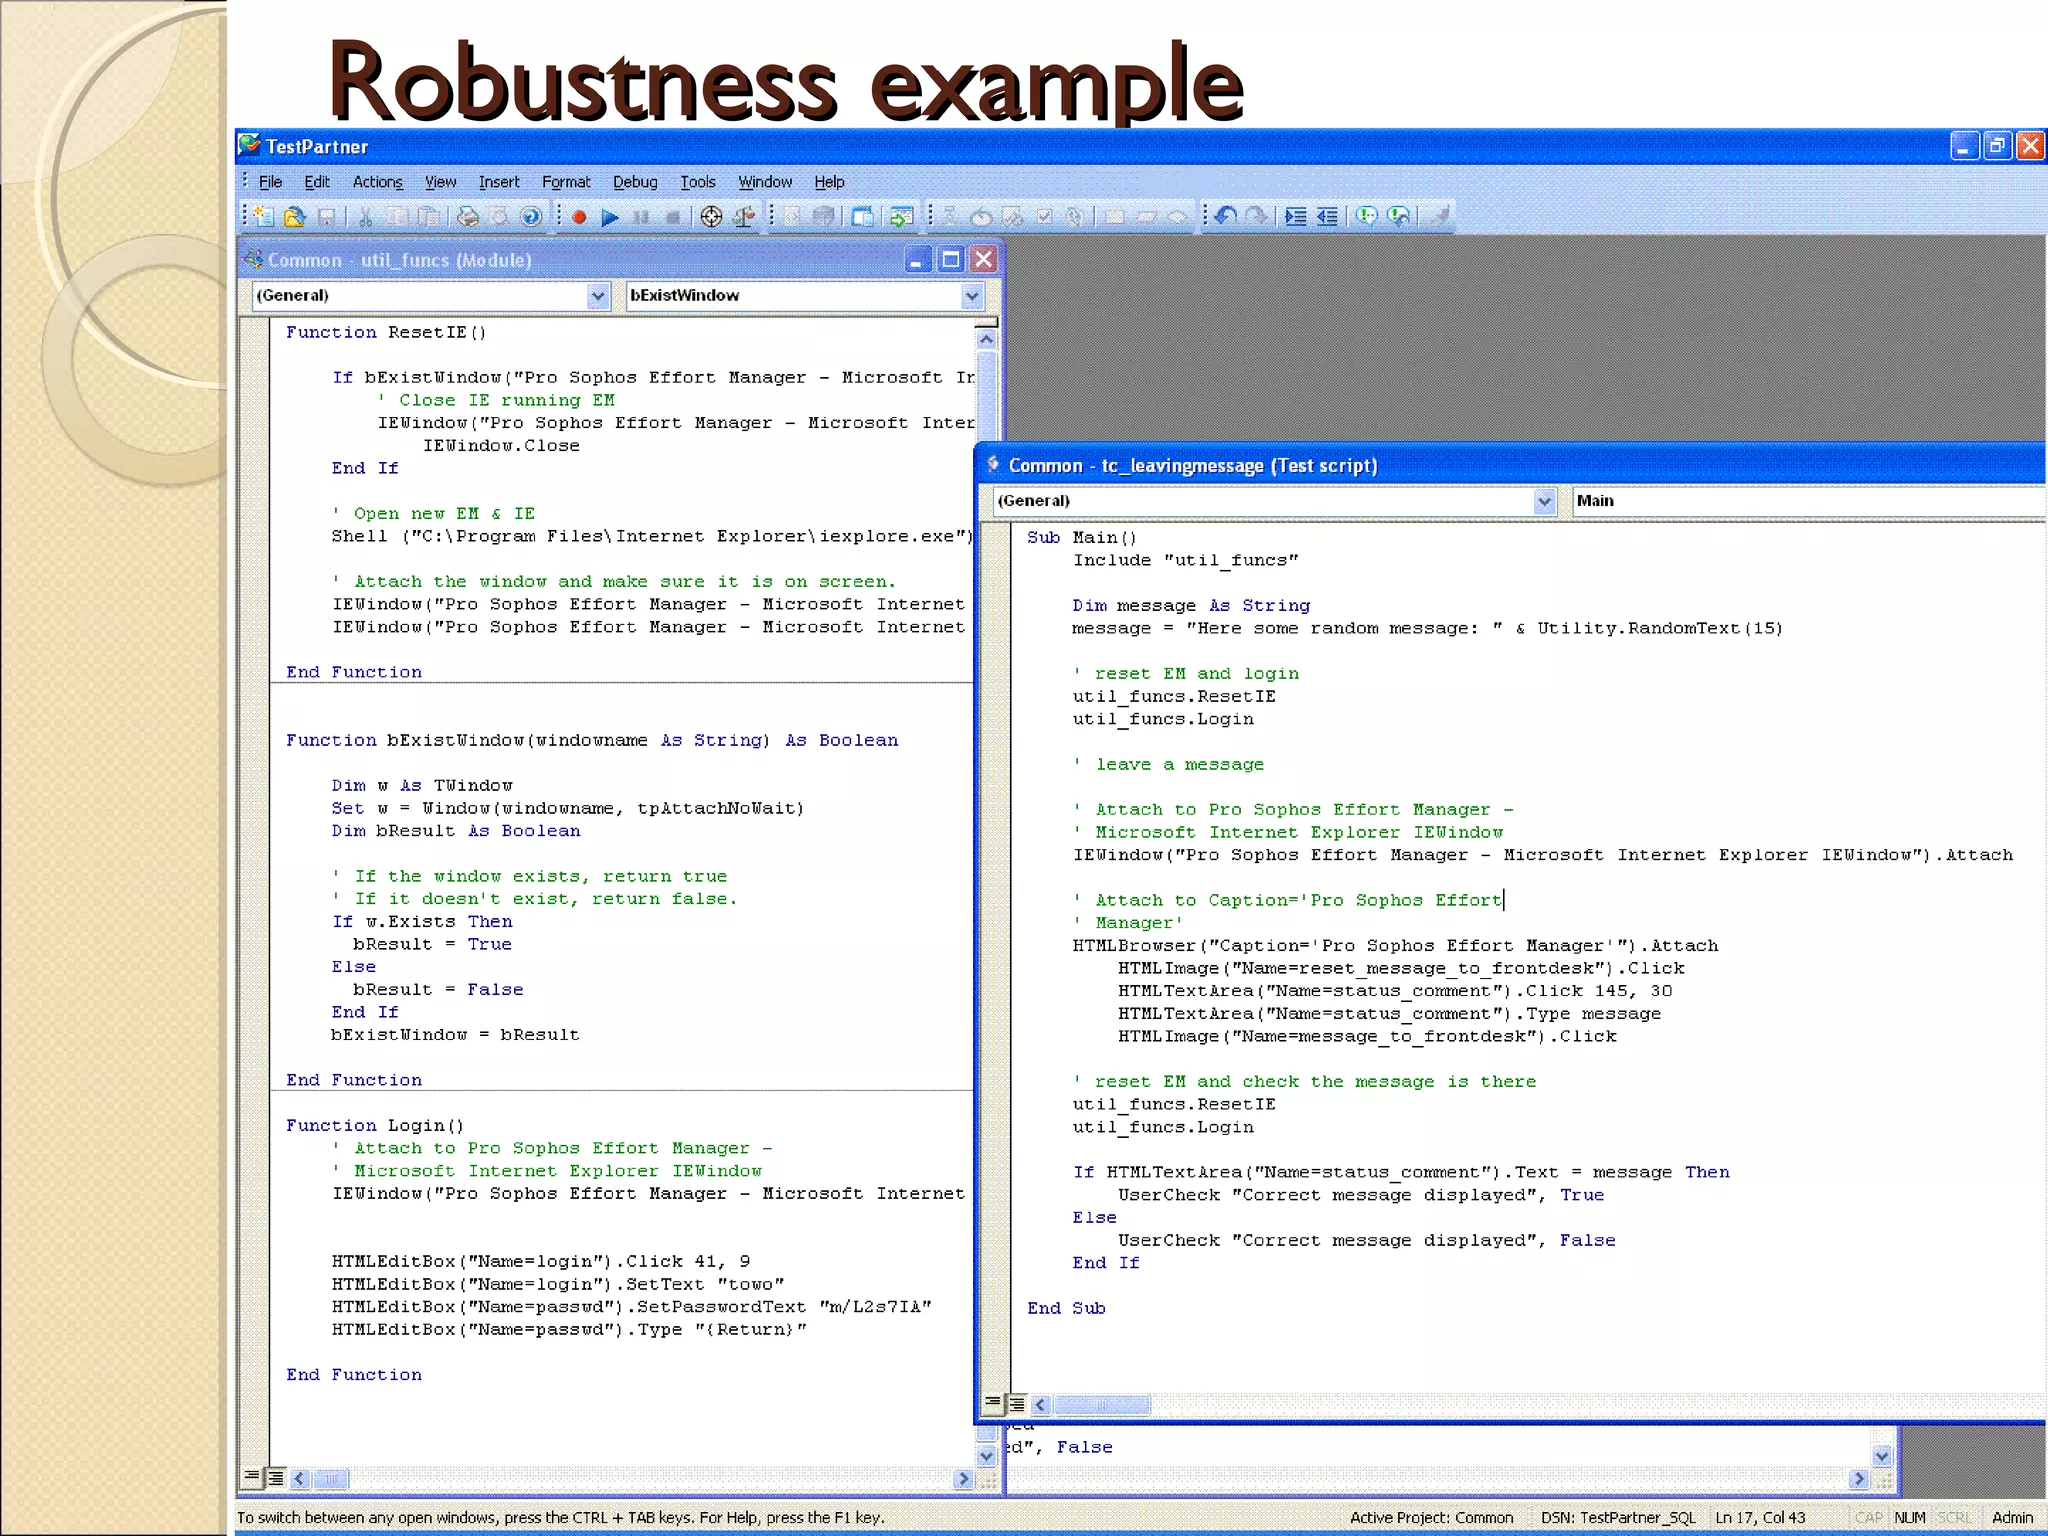Click the Pause playback toolbar button
This screenshot has width=2048, height=1536.
(x=641, y=217)
